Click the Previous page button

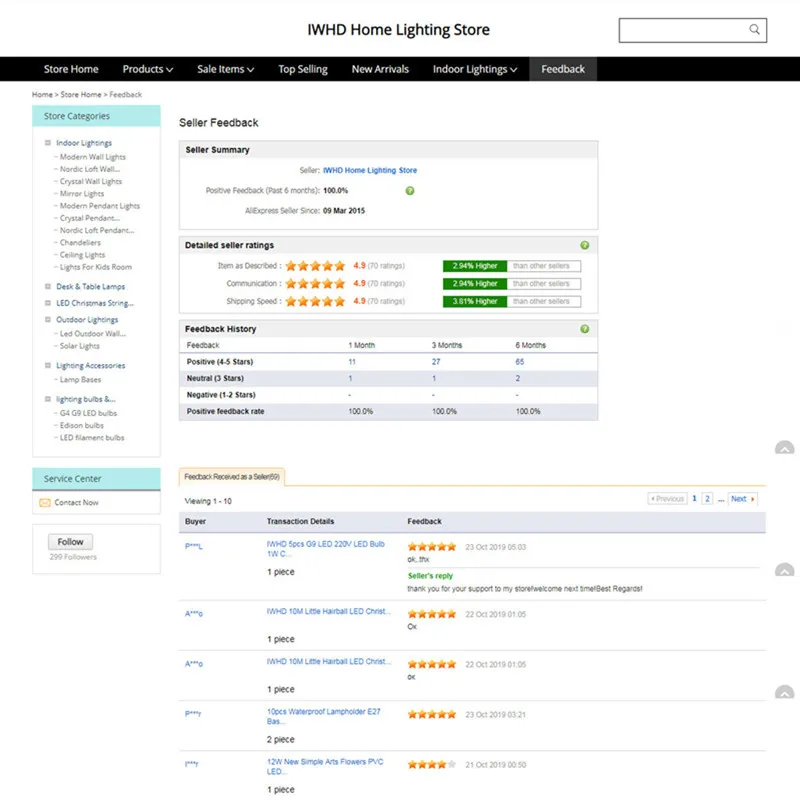tap(667, 499)
